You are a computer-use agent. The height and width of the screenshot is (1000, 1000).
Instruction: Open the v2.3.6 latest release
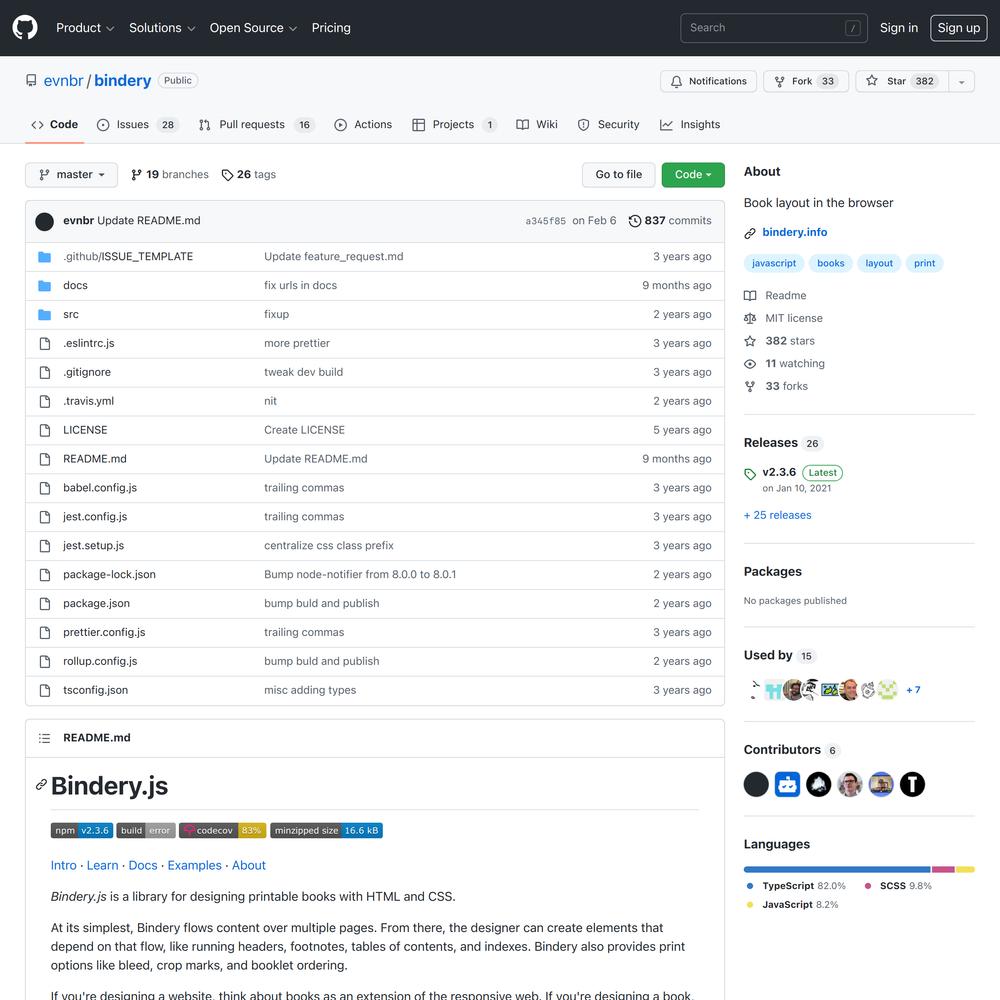[779, 473]
